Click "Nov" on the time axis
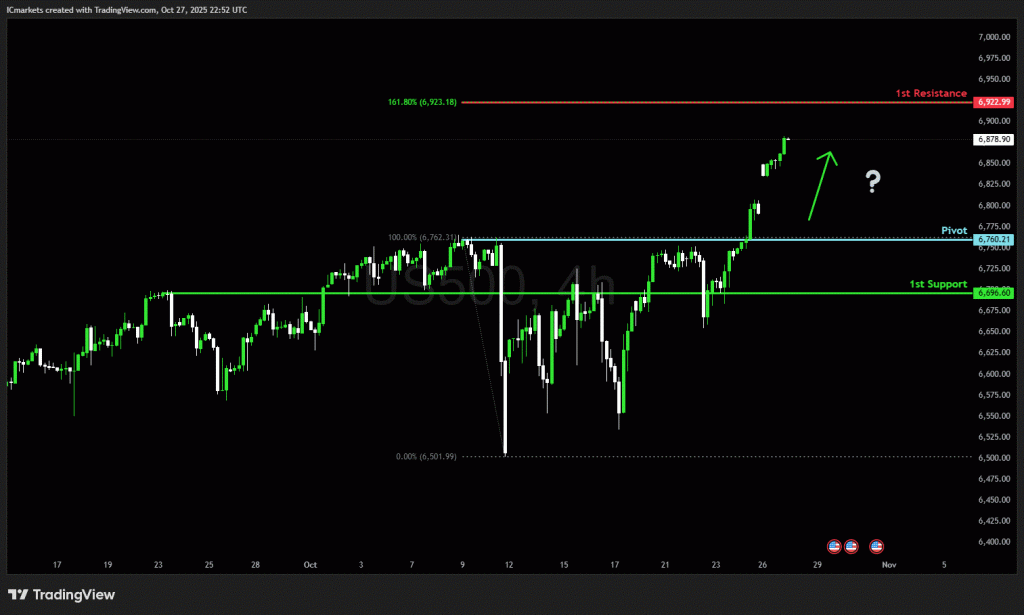This screenshot has height=615, width=1024. coord(888,564)
